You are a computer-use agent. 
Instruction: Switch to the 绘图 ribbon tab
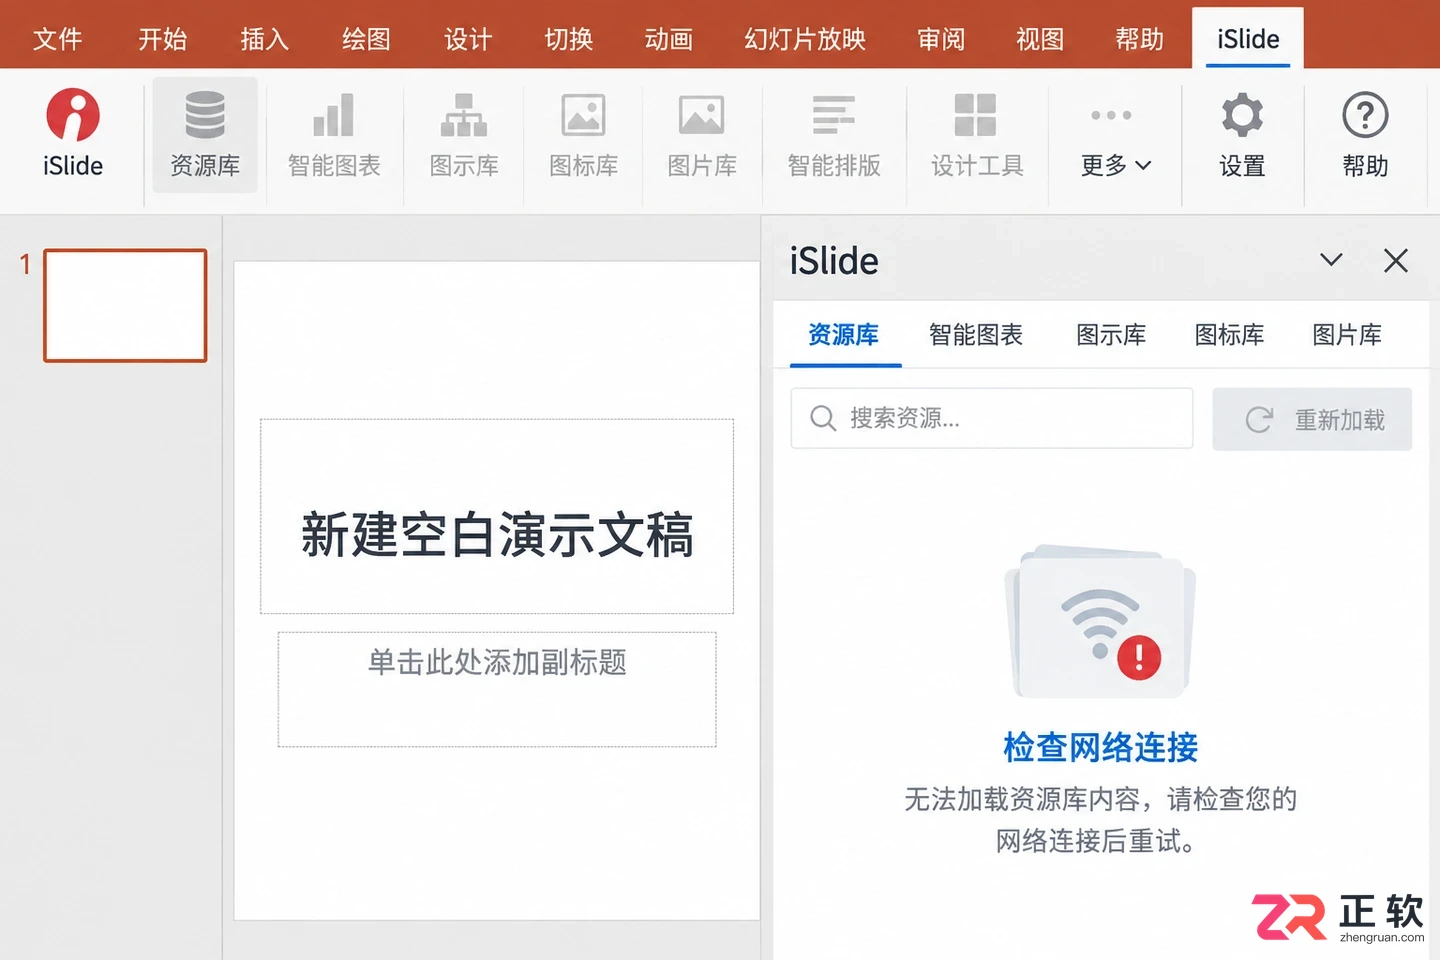click(x=366, y=39)
